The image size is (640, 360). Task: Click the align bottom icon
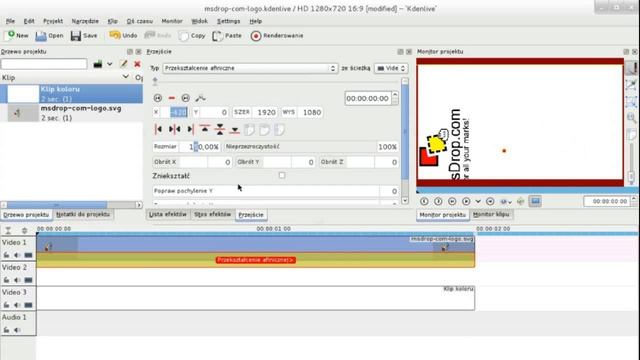(235, 130)
